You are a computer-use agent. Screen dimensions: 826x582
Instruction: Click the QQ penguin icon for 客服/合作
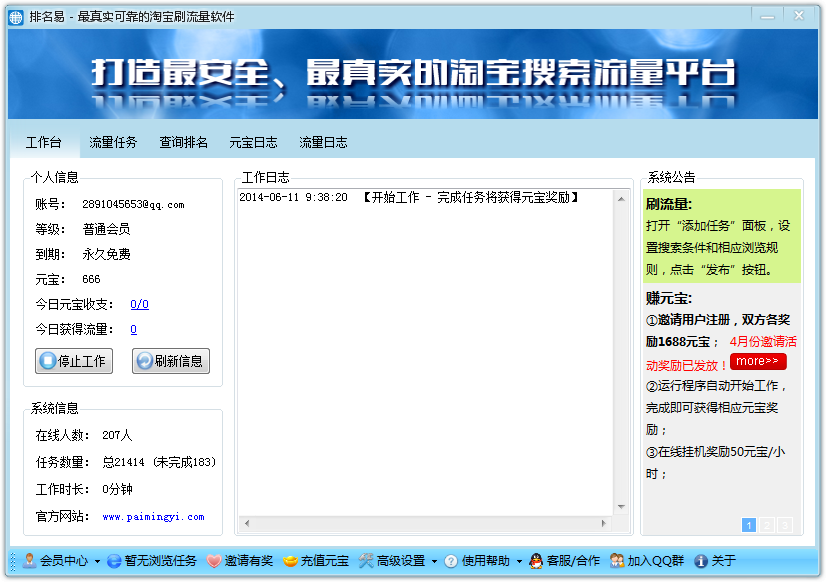click(x=536, y=561)
